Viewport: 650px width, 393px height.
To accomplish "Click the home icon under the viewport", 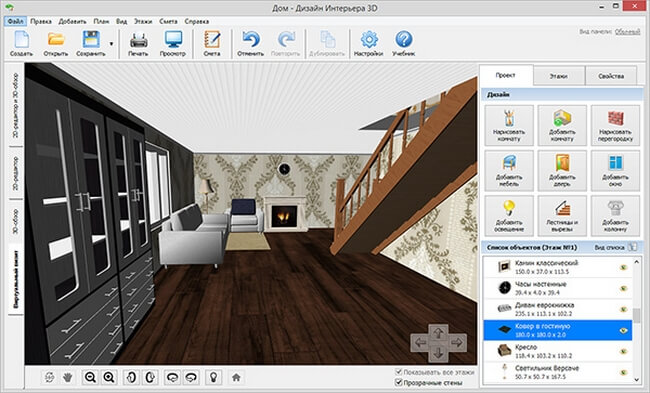I will tap(236, 377).
